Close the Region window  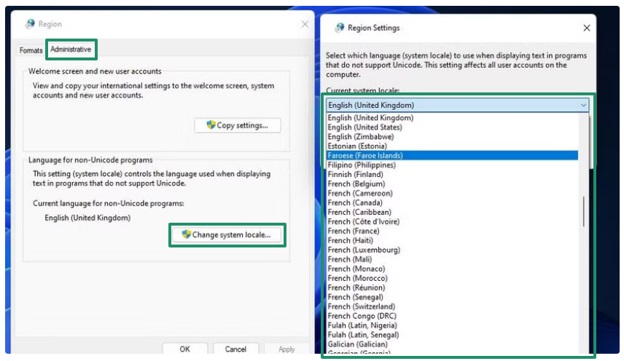[x=305, y=24]
